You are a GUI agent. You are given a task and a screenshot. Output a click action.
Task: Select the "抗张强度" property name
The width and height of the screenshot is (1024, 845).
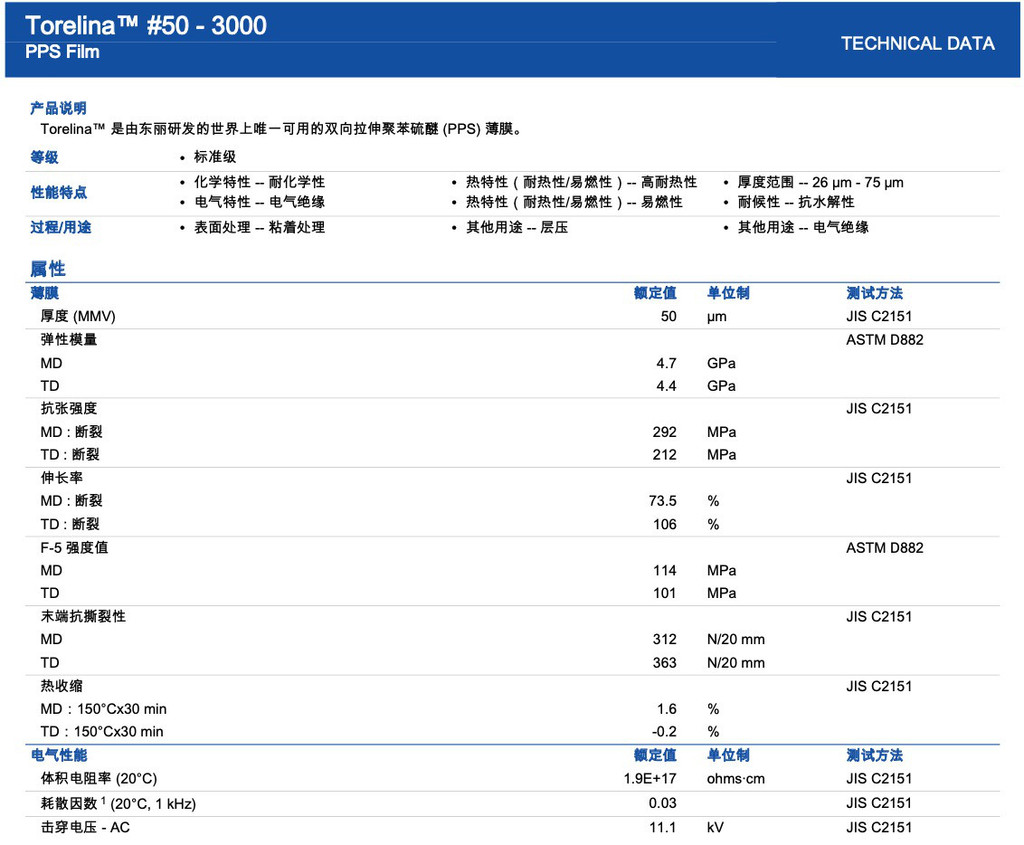click(x=69, y=408)
